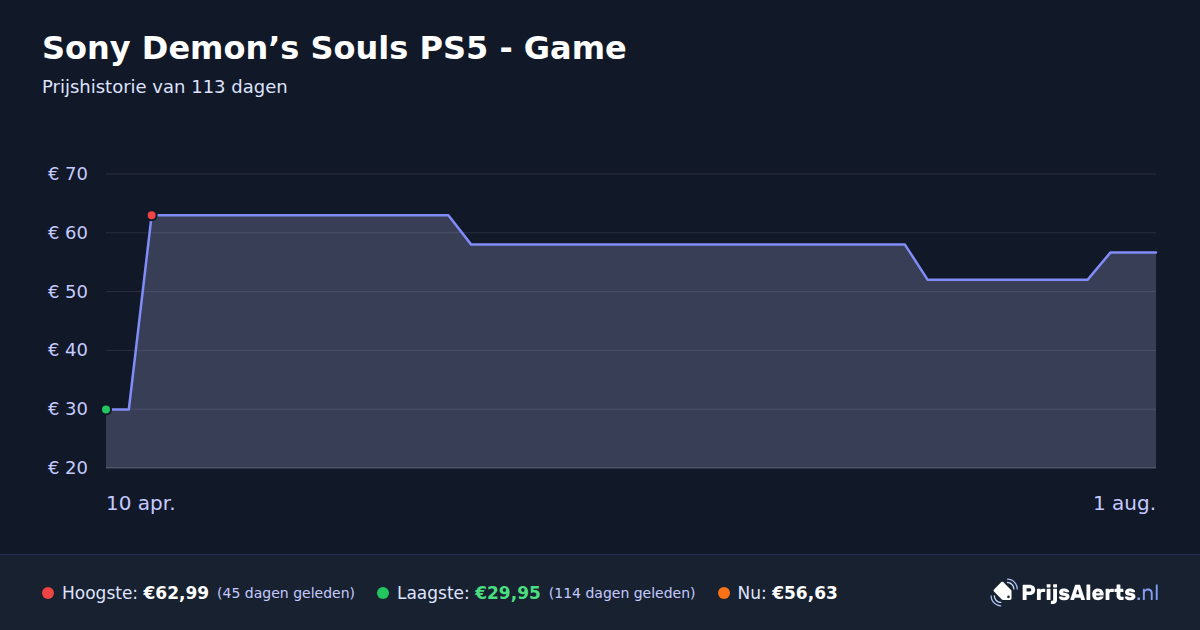Click the 1 aug. end date label
This screenshot has height=630, width=1200.
[1124, 504]
